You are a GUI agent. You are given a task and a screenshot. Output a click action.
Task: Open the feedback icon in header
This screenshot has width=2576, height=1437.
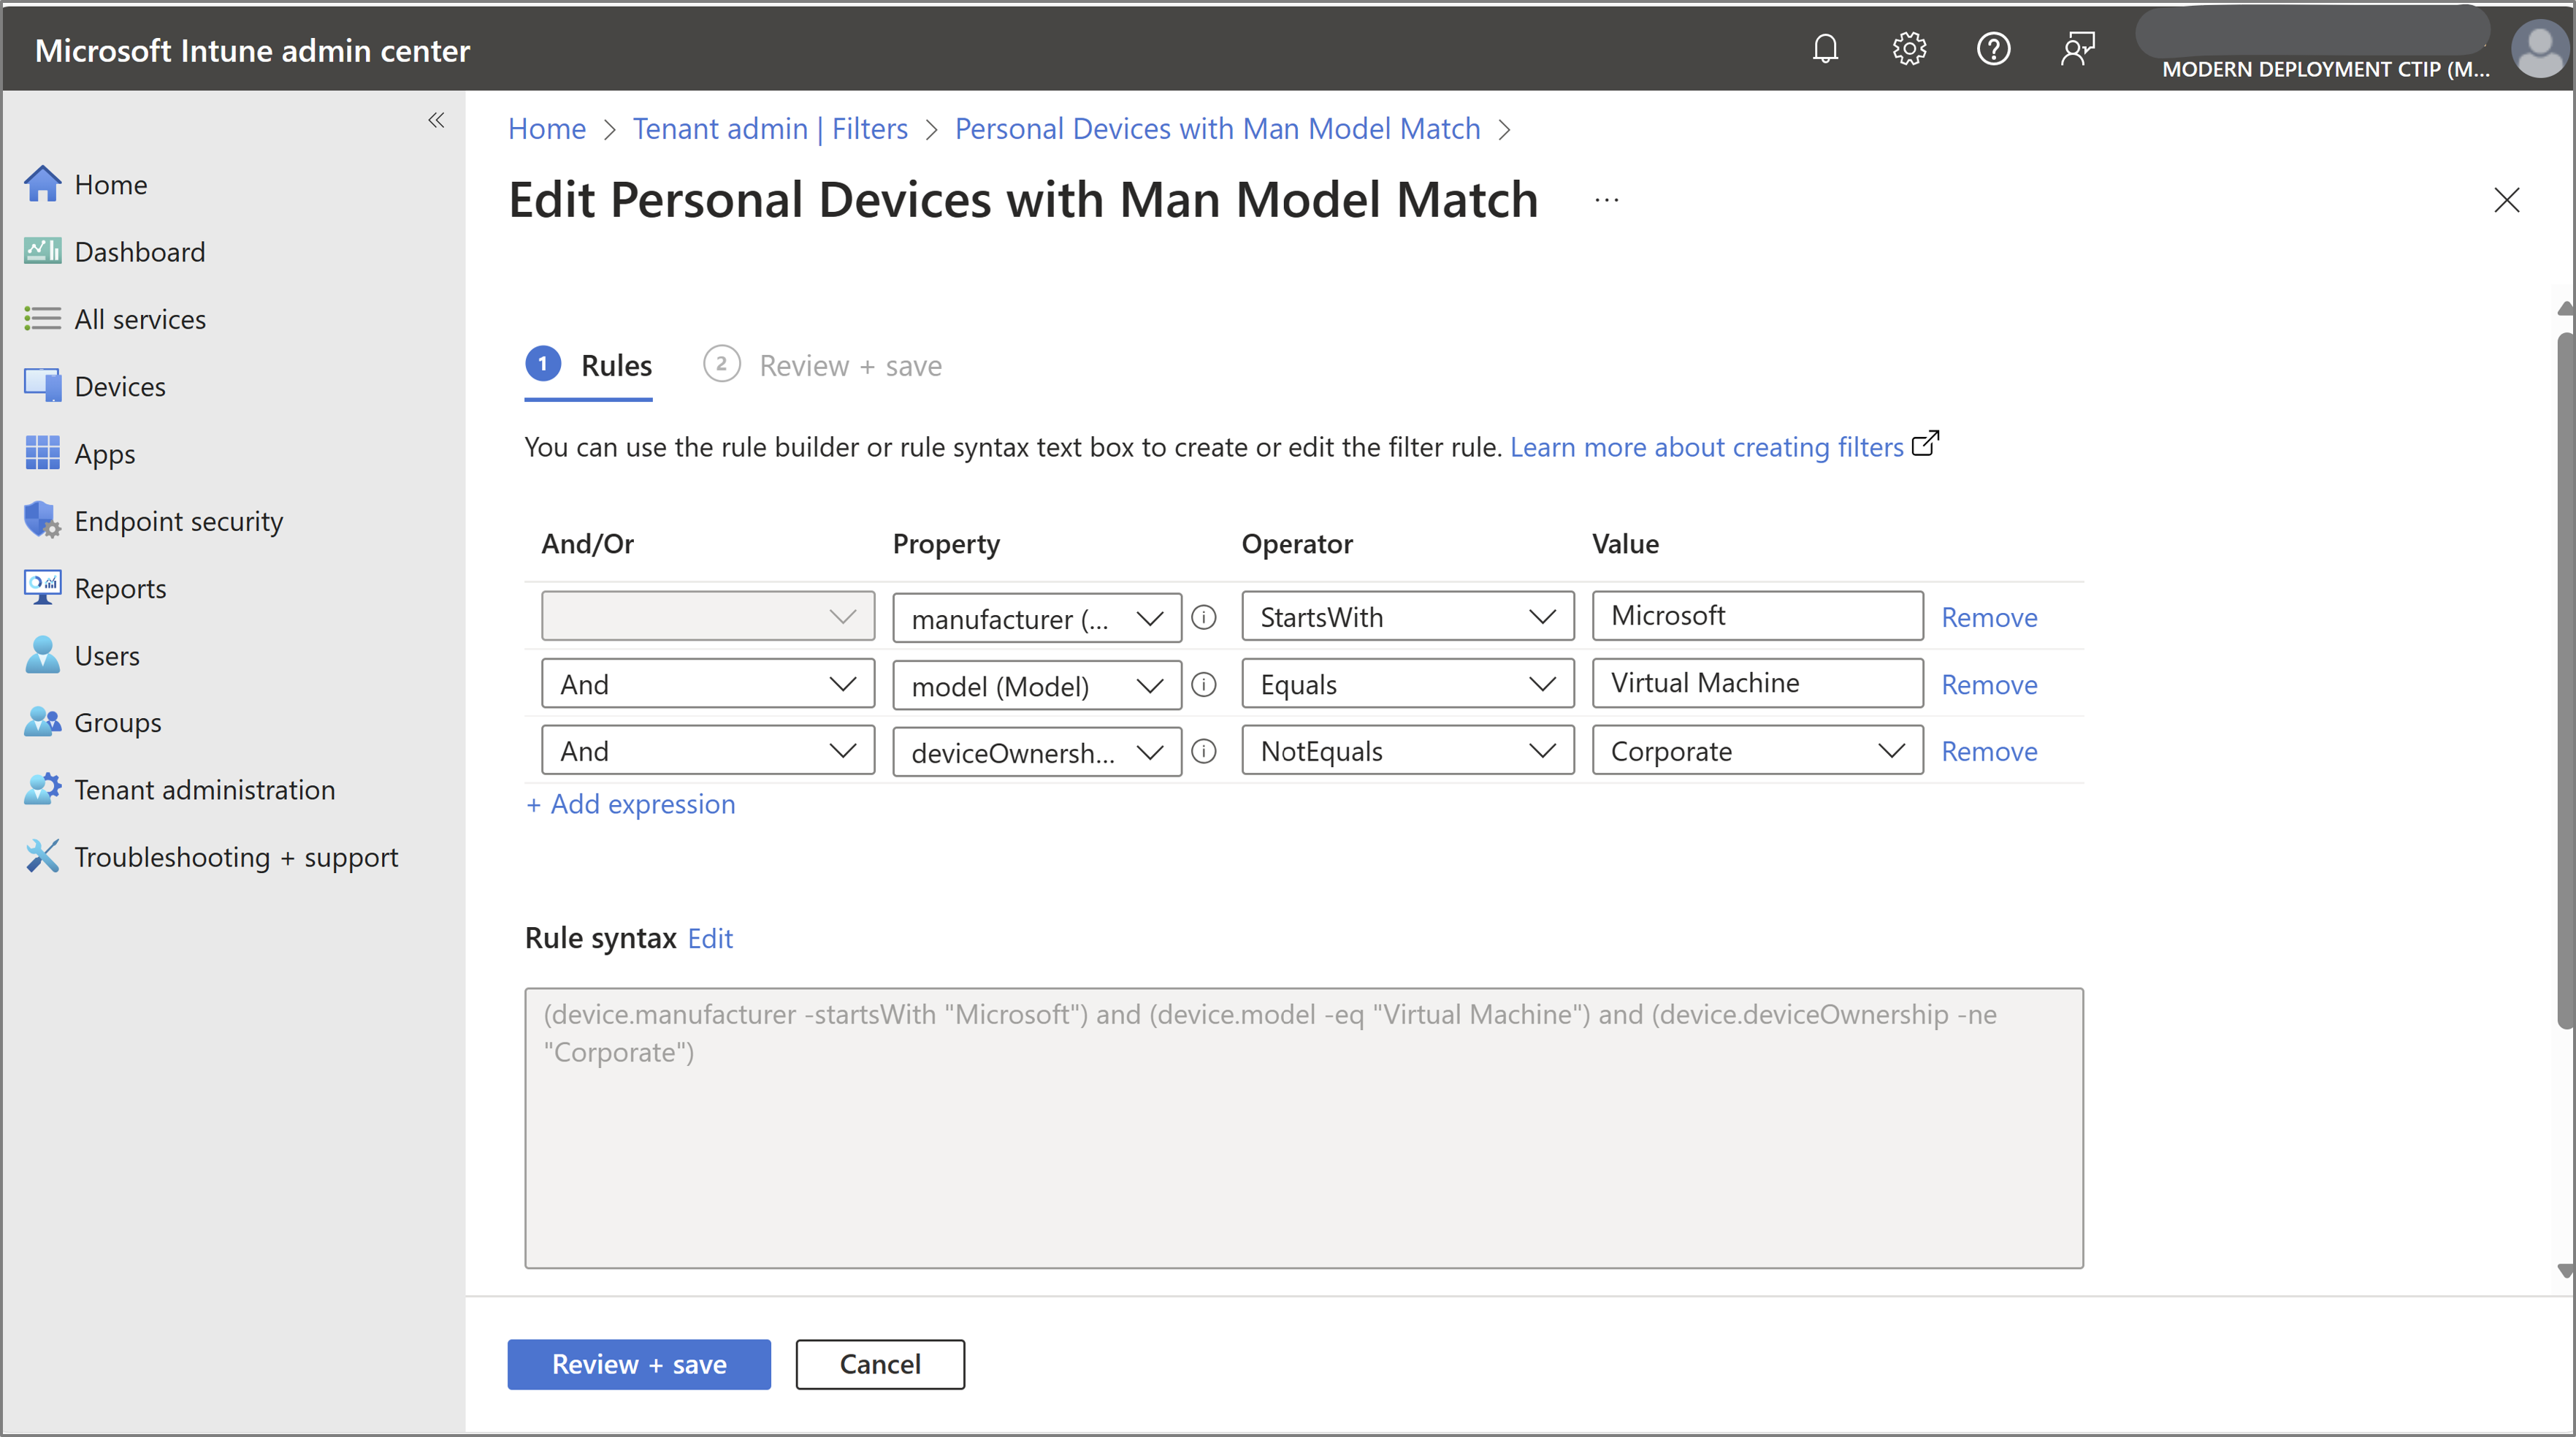(2077, 49)
